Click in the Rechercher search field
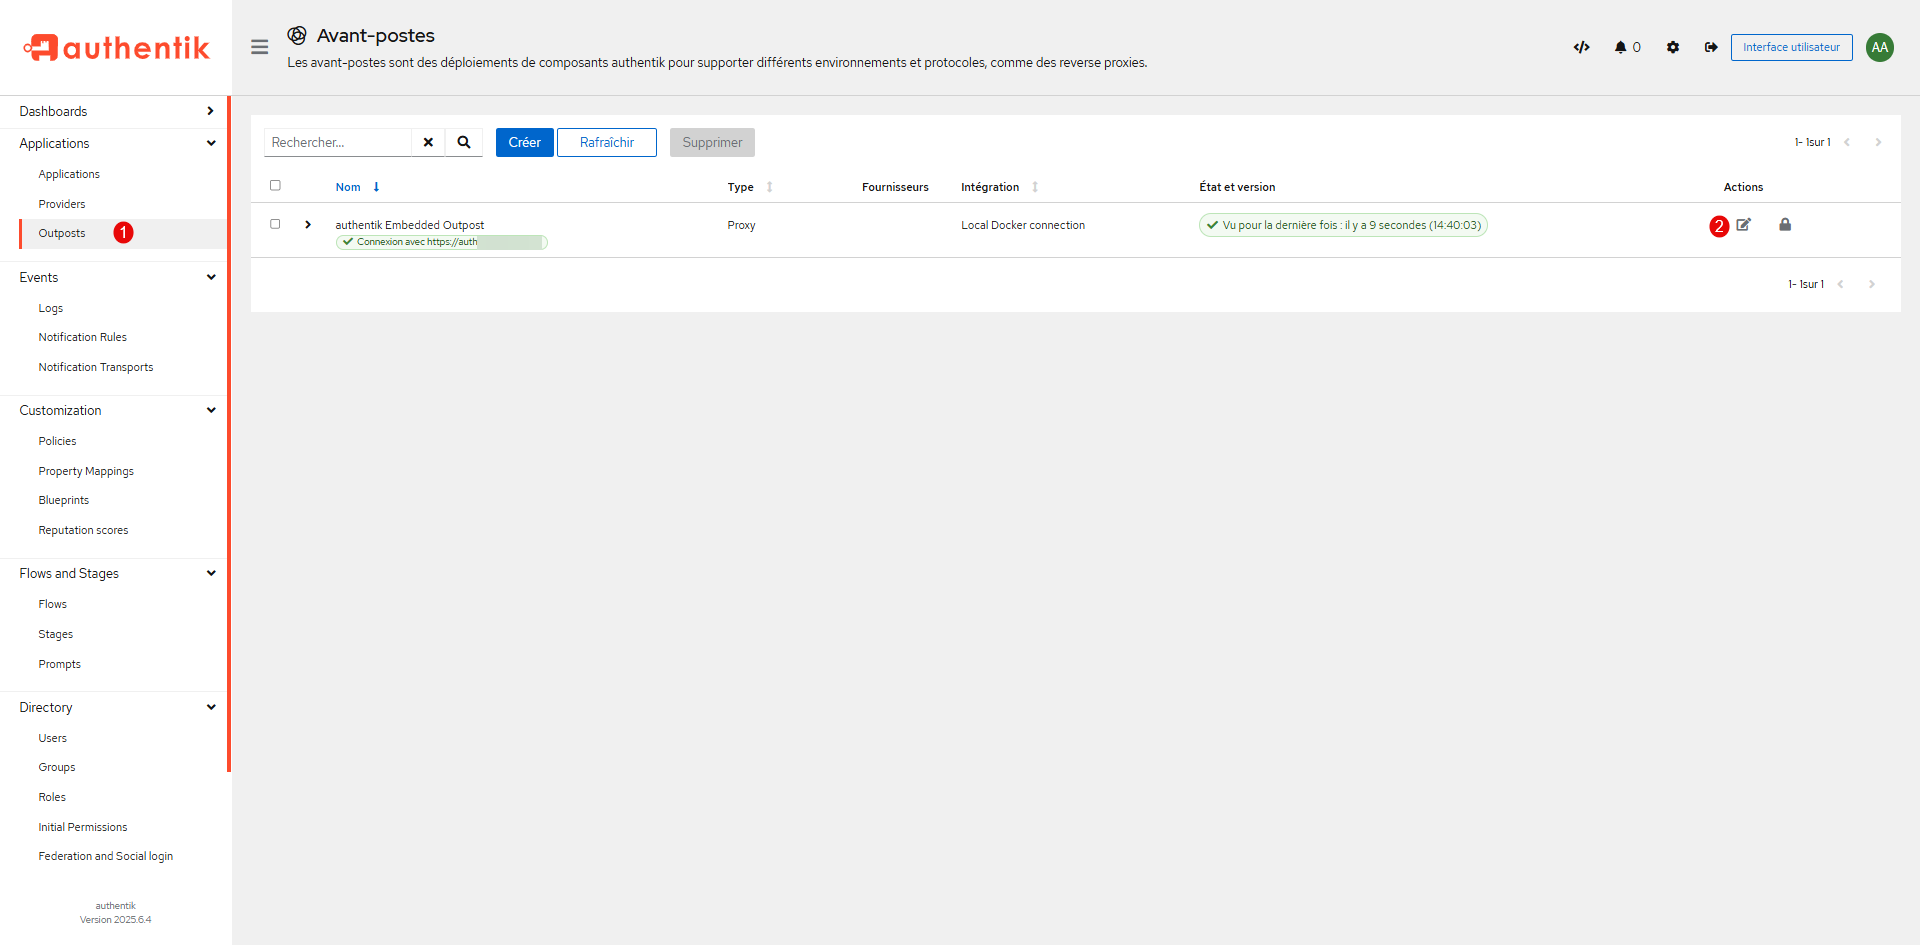 pos(338,142)
